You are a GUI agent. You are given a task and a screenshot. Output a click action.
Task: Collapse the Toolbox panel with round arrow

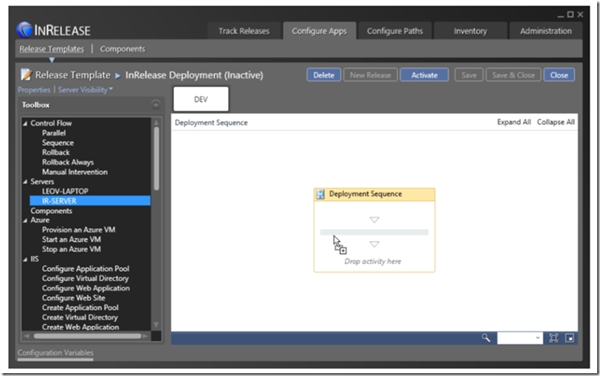tap(156, 104)
